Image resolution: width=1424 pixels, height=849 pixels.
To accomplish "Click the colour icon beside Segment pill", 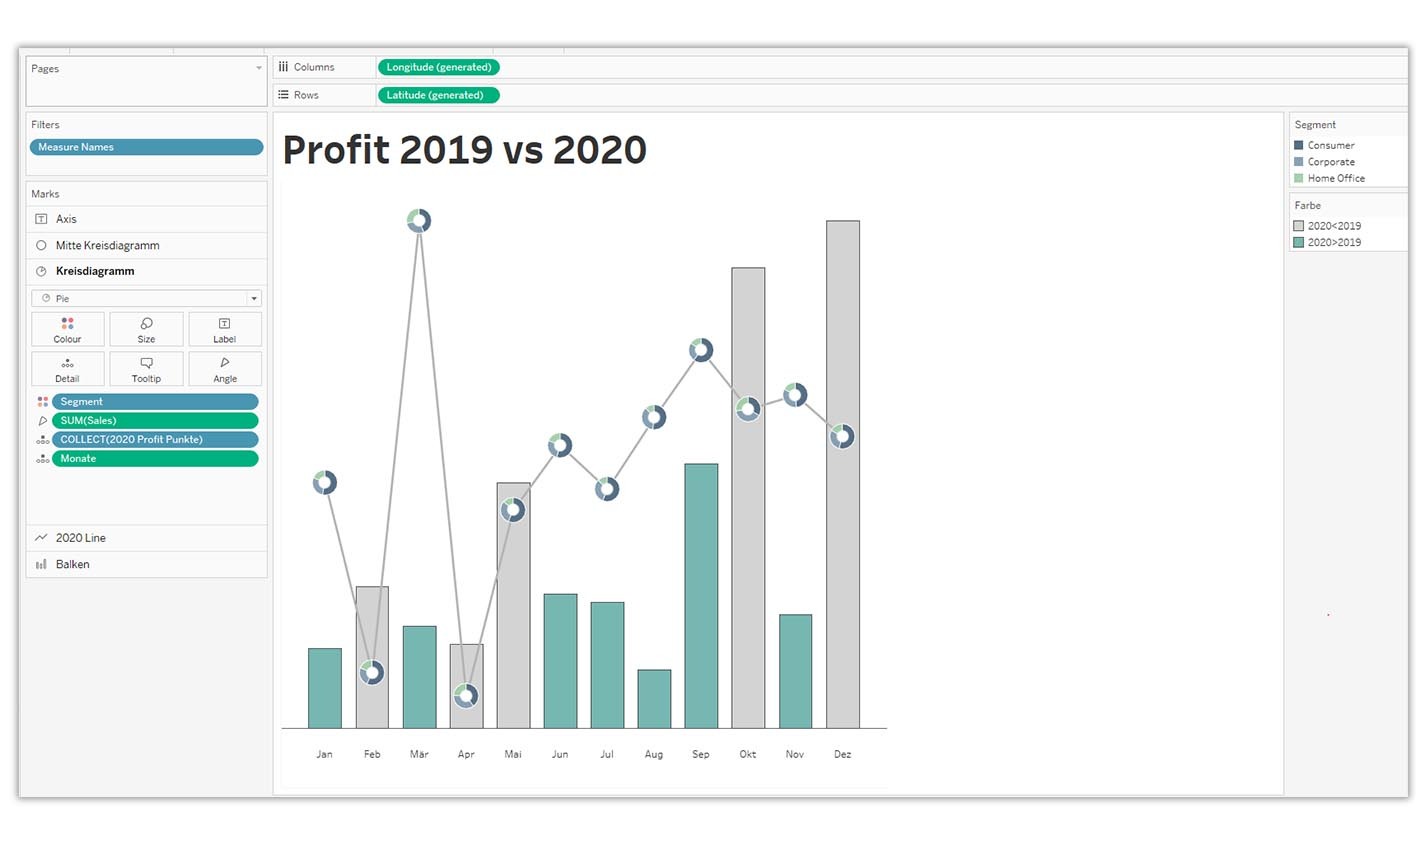I will click(x=42, y=402).
